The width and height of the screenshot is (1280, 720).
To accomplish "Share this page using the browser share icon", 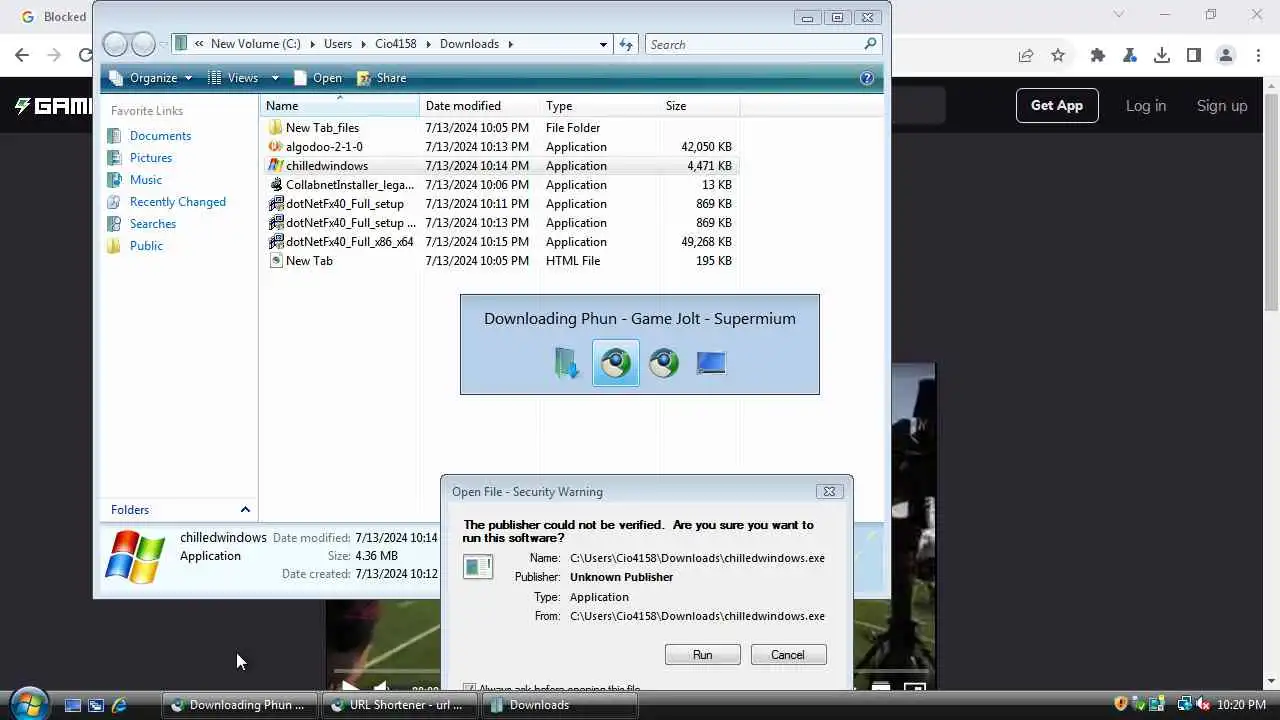I will (x=1026, y=56).
